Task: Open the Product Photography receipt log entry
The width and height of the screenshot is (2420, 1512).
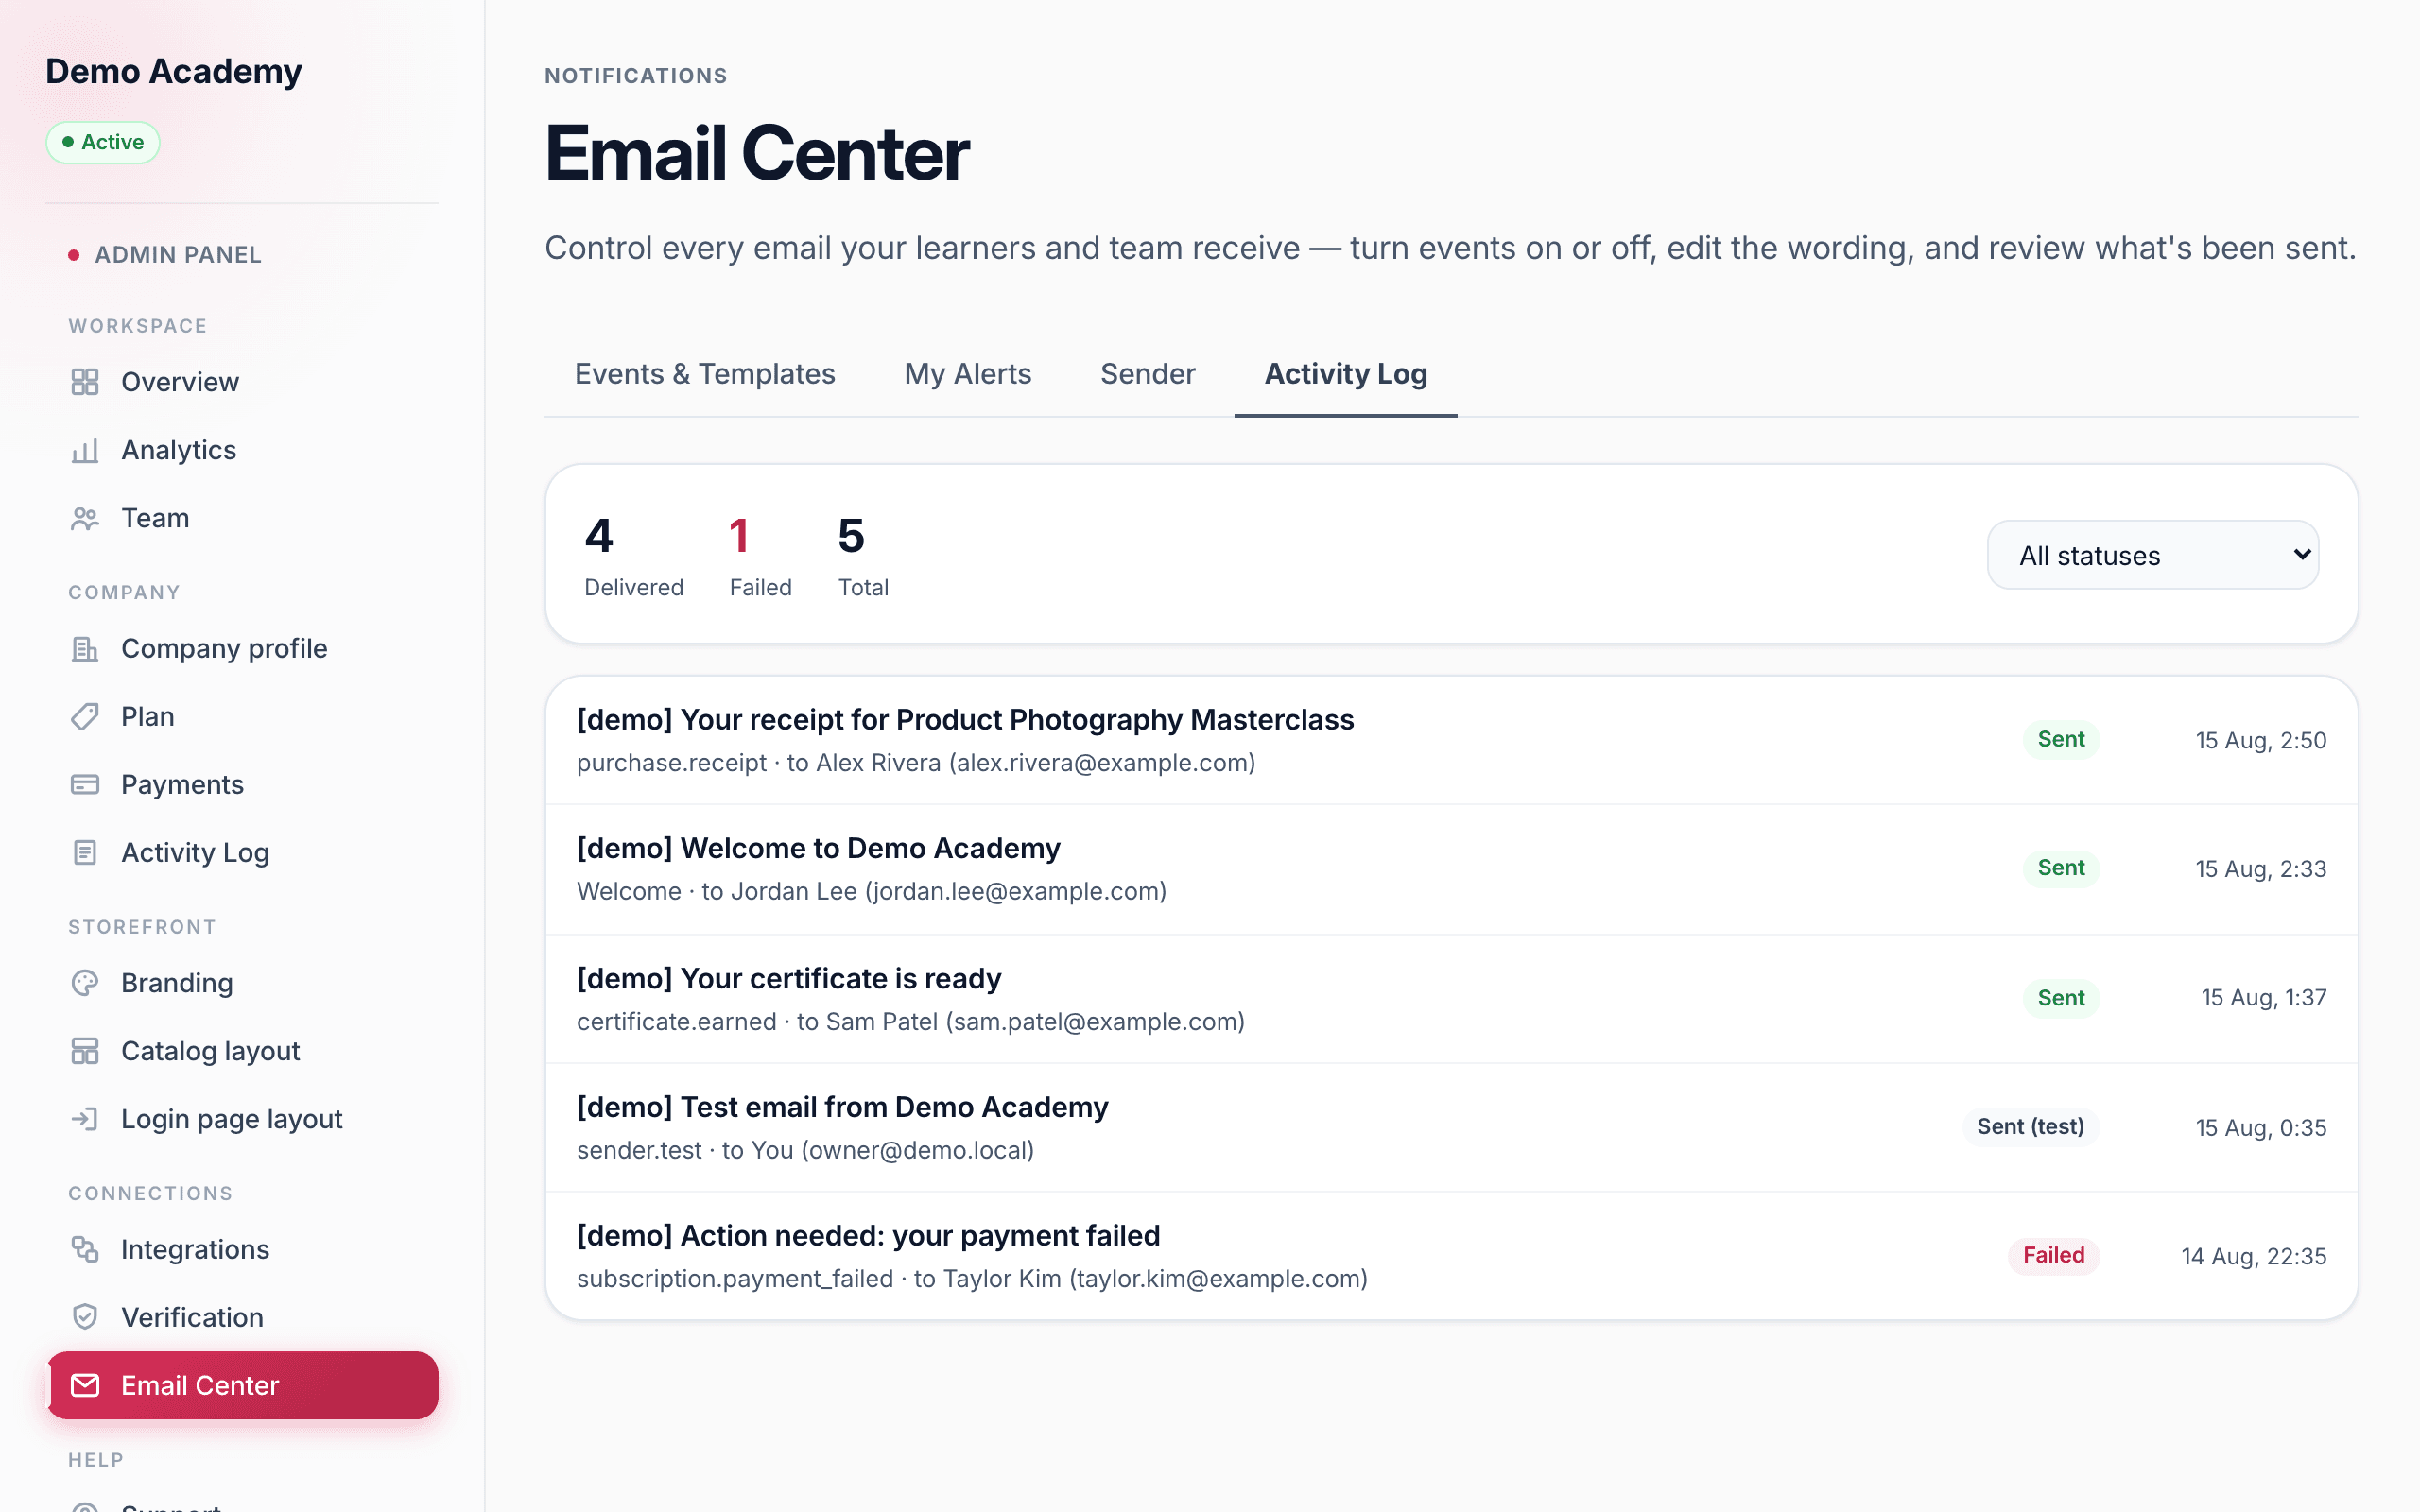Action: [1451, 741]
